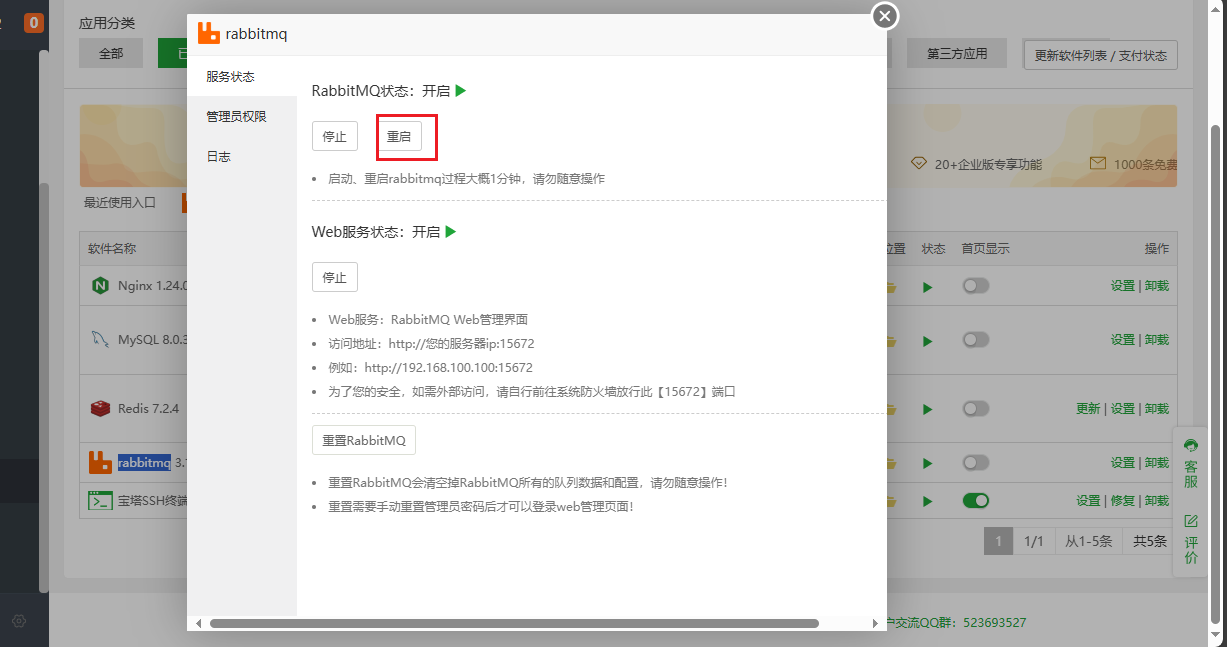This screenshot has height=647, width=1227.
Task: Restart RabbitMQ with the 重启 button
Action: coord(399,137)
